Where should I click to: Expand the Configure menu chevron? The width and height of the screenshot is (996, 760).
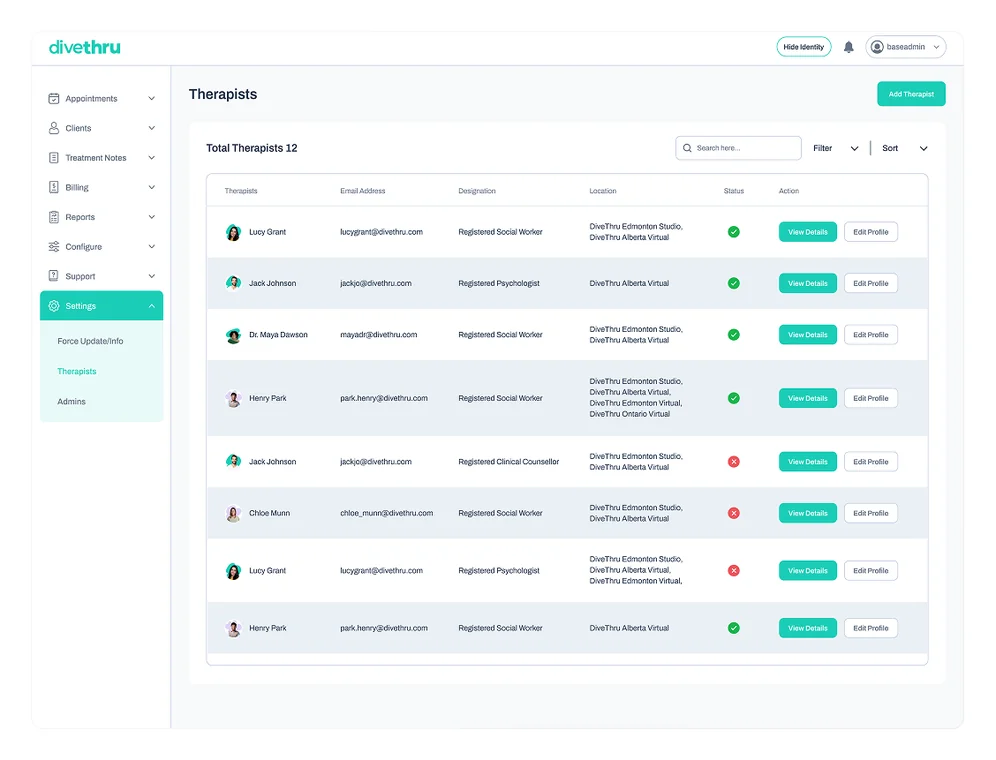pos(152,247)
